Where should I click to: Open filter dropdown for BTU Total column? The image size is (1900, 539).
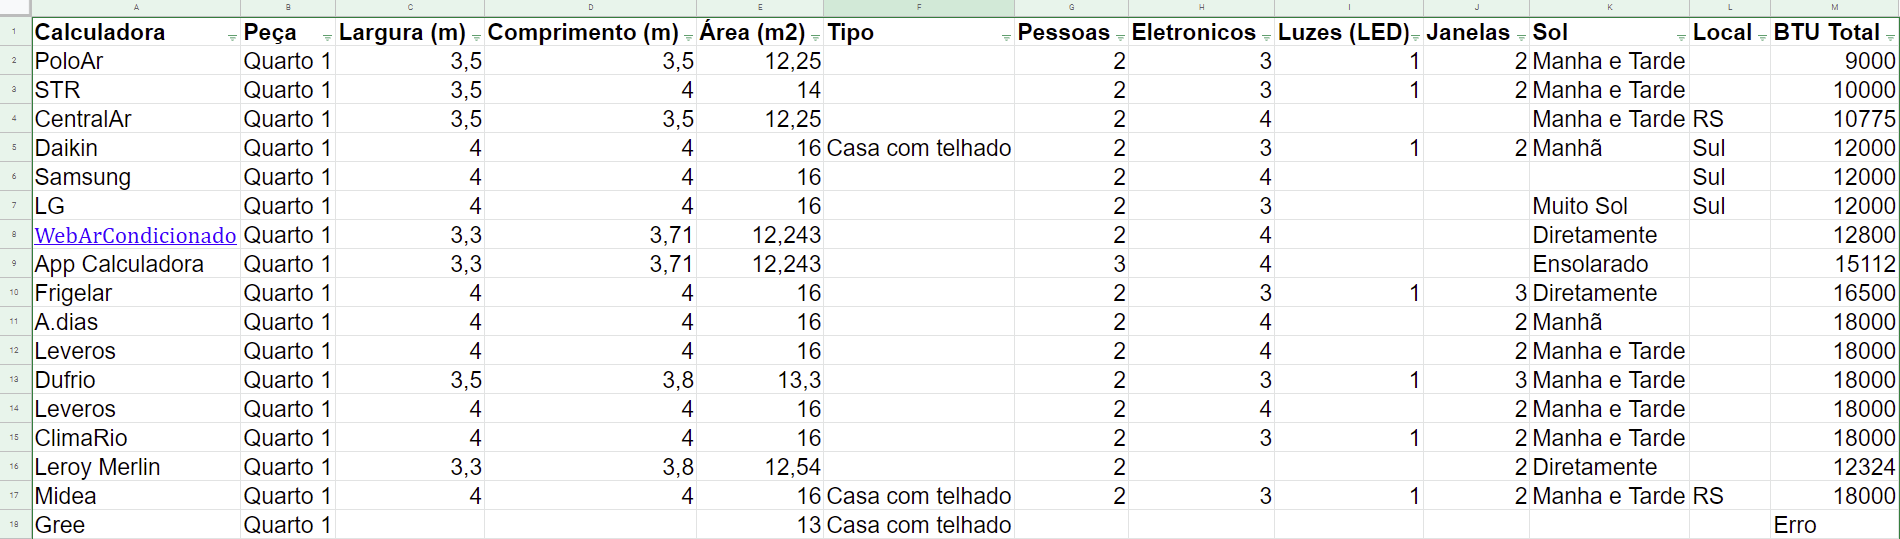tap(1890, 37)
